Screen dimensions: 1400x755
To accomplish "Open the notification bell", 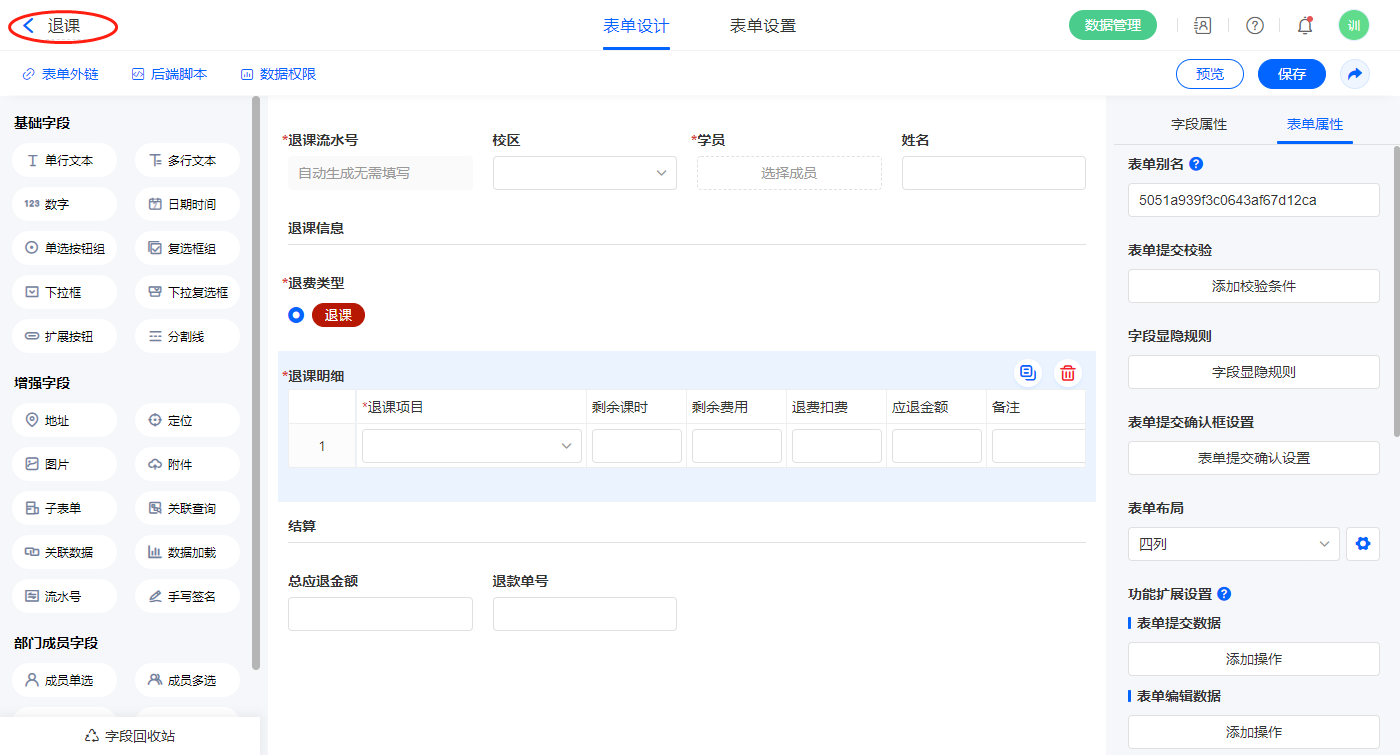I will point(1305,26).
